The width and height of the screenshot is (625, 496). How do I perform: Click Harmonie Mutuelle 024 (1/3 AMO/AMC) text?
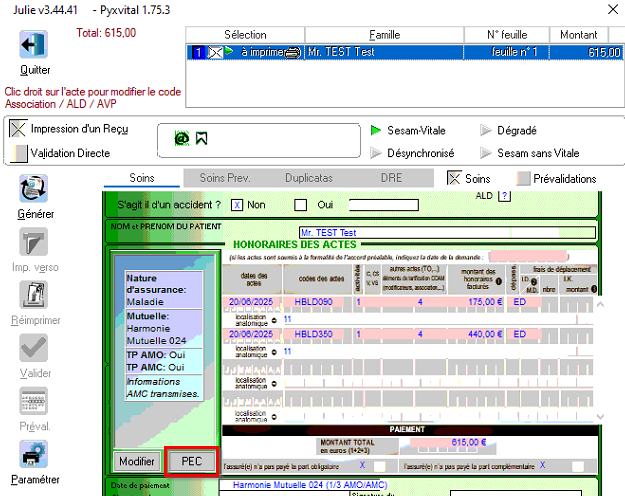(x=310, y=485)
